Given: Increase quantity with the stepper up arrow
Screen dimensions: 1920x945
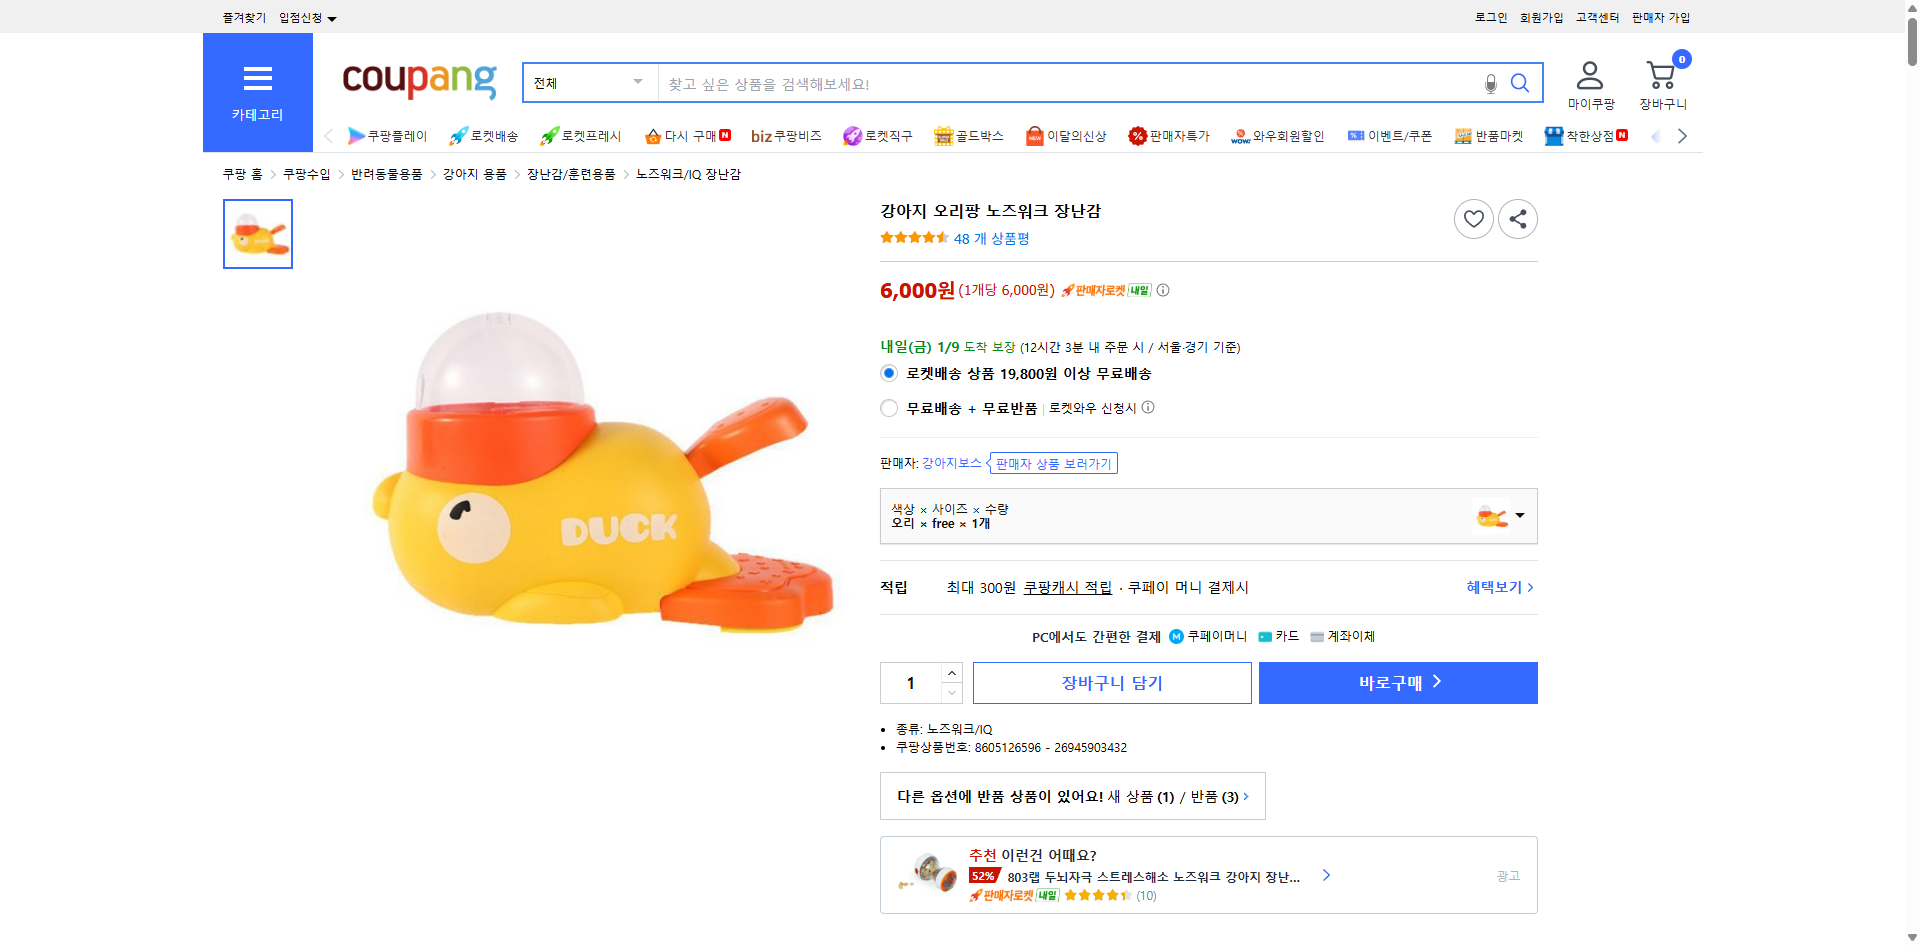Looking at the screenshot, I should click(951, 672).
